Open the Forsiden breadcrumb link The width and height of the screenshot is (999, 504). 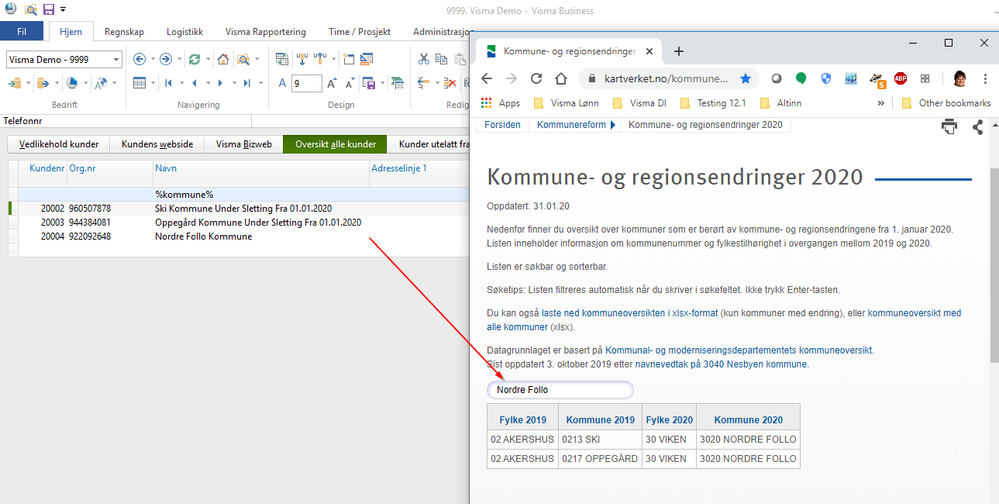pos(502,125)
